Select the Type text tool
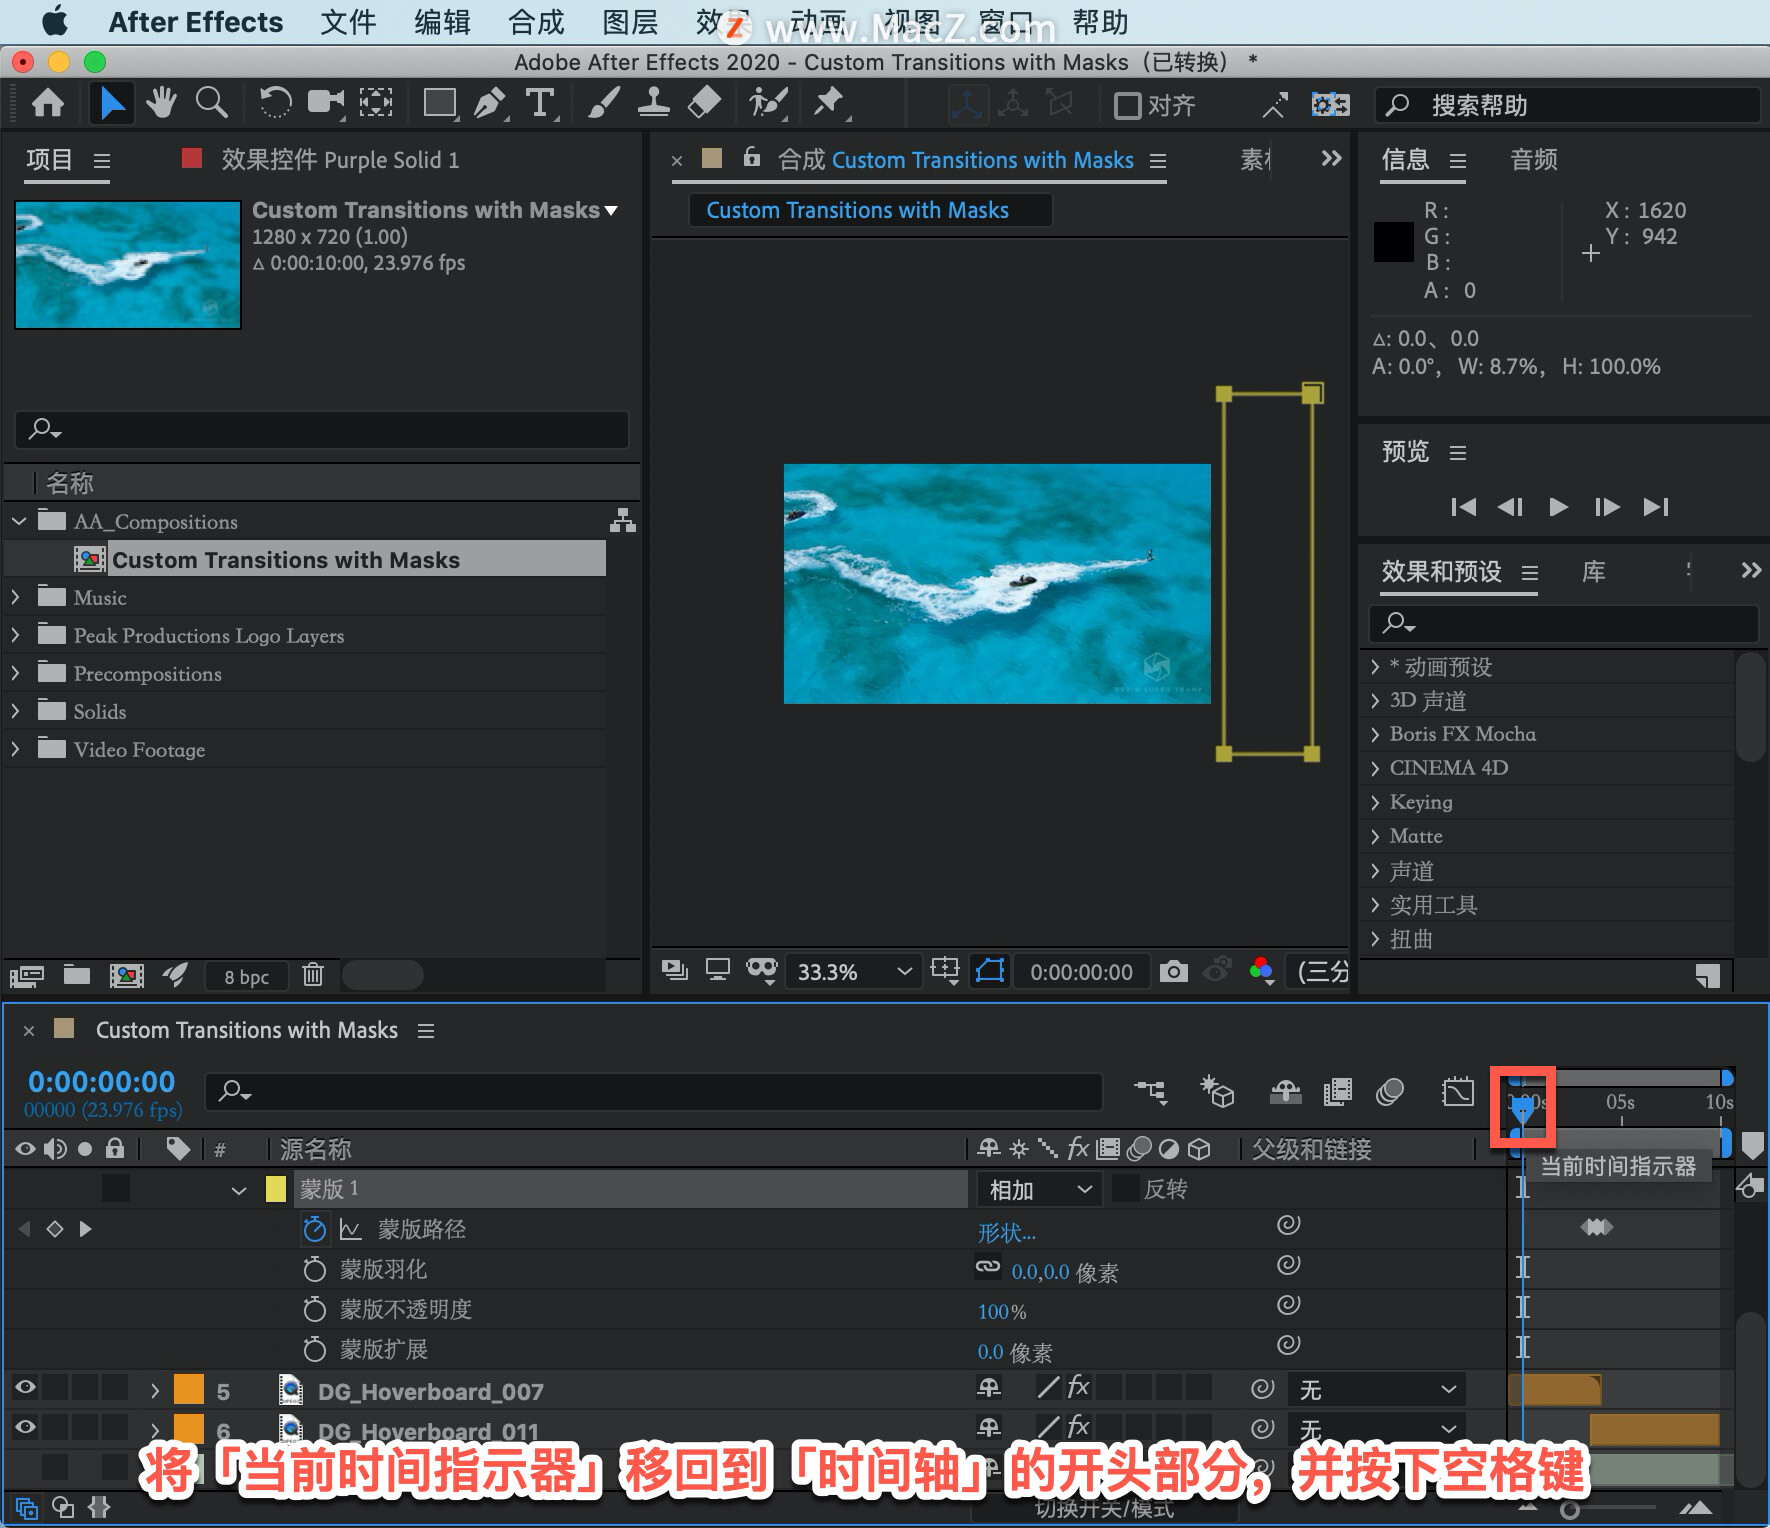This screenshot has width=1770, height=1528. point(540,103)
